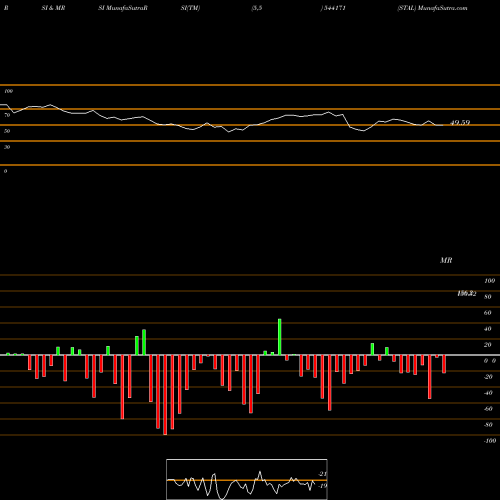This screenshot has width=500, height=500.
Task: Select the MunafaSutra.com text in the header
Action: point(442,8)
